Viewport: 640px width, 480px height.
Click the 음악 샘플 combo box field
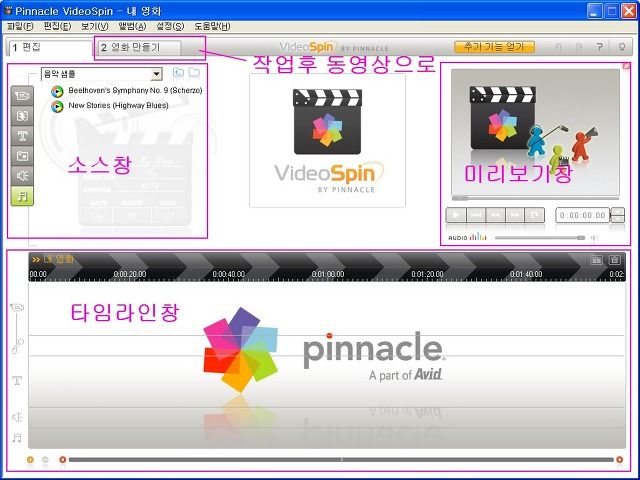pos(102,74)
